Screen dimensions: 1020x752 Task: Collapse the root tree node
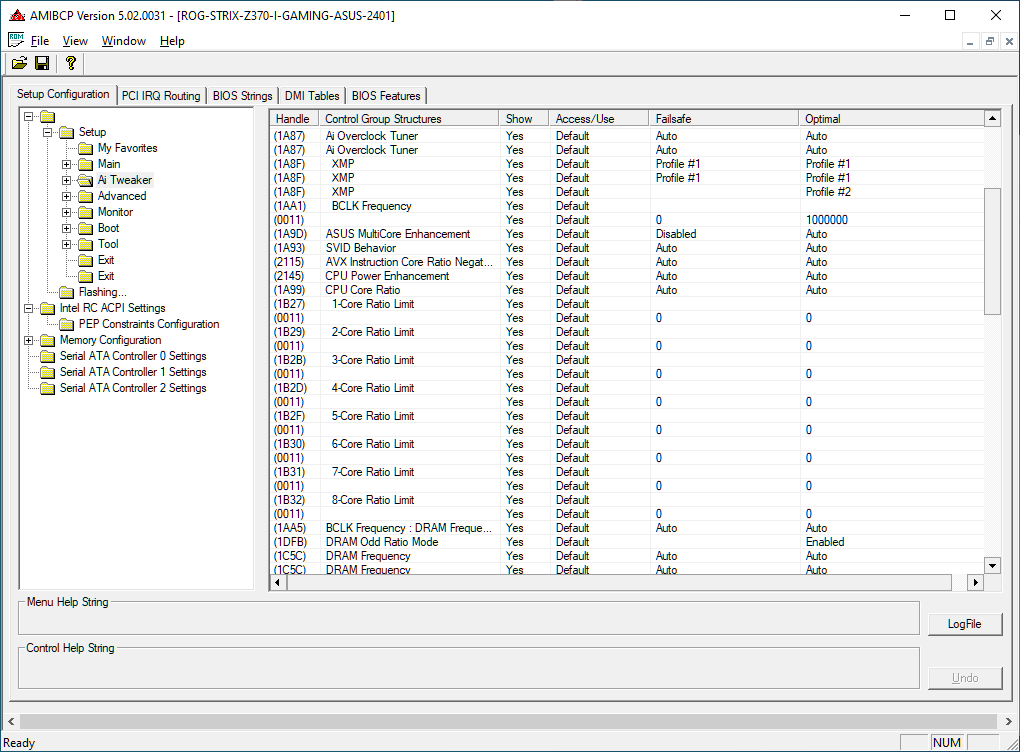coord(29,116)
